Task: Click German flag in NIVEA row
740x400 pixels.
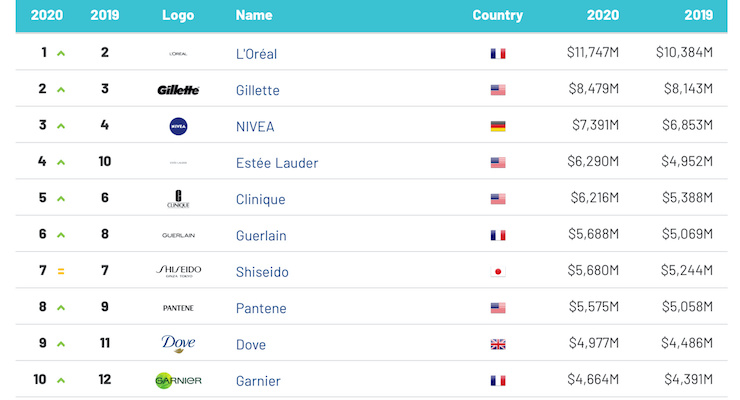Action: 498,126
